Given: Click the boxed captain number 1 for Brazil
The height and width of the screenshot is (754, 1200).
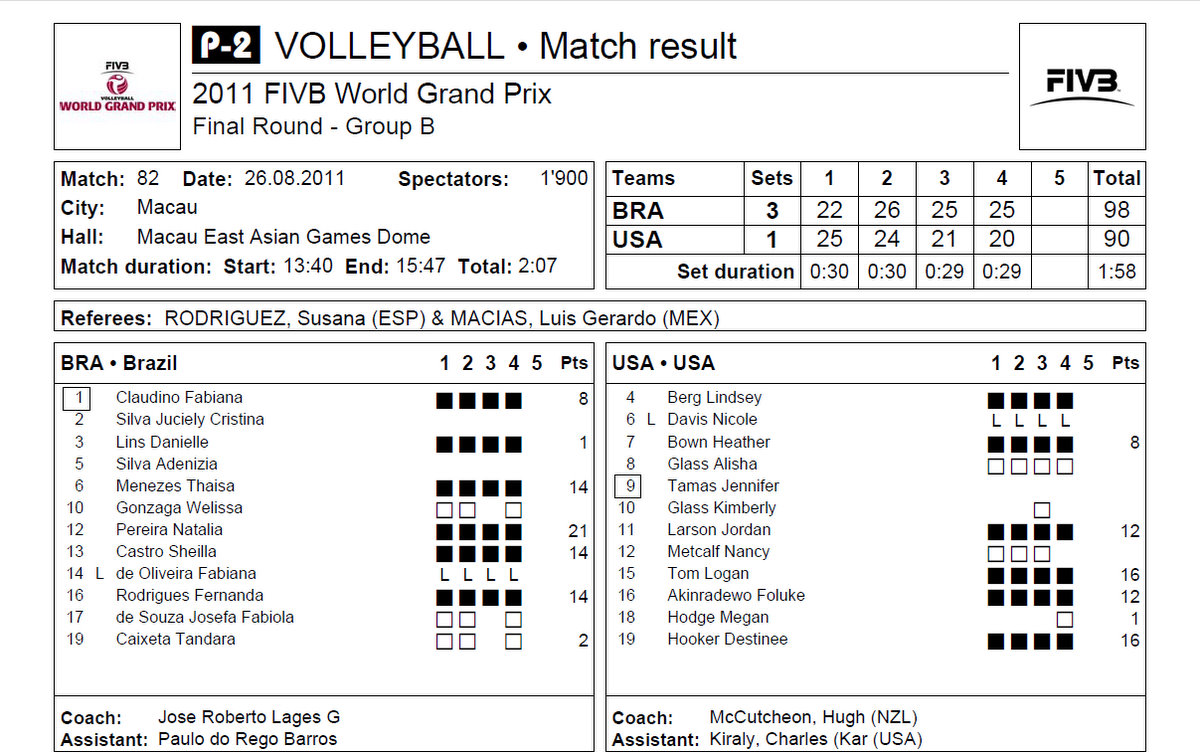Looking at the screenshot, I should (78, 398).
